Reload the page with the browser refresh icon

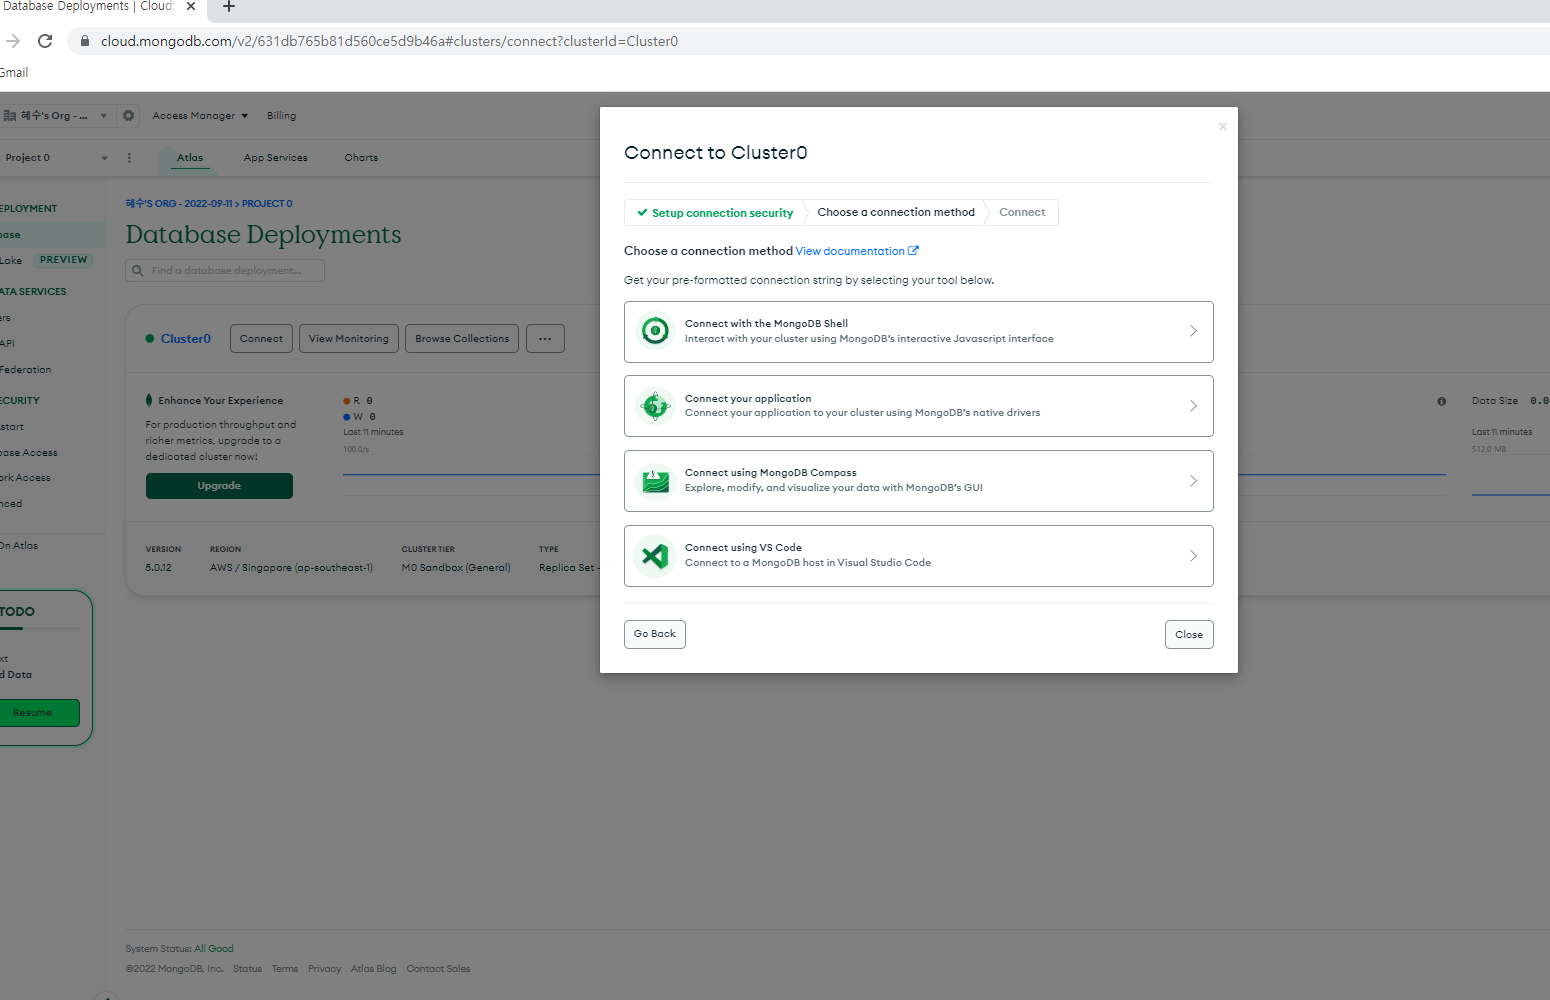tap(45, 41)
